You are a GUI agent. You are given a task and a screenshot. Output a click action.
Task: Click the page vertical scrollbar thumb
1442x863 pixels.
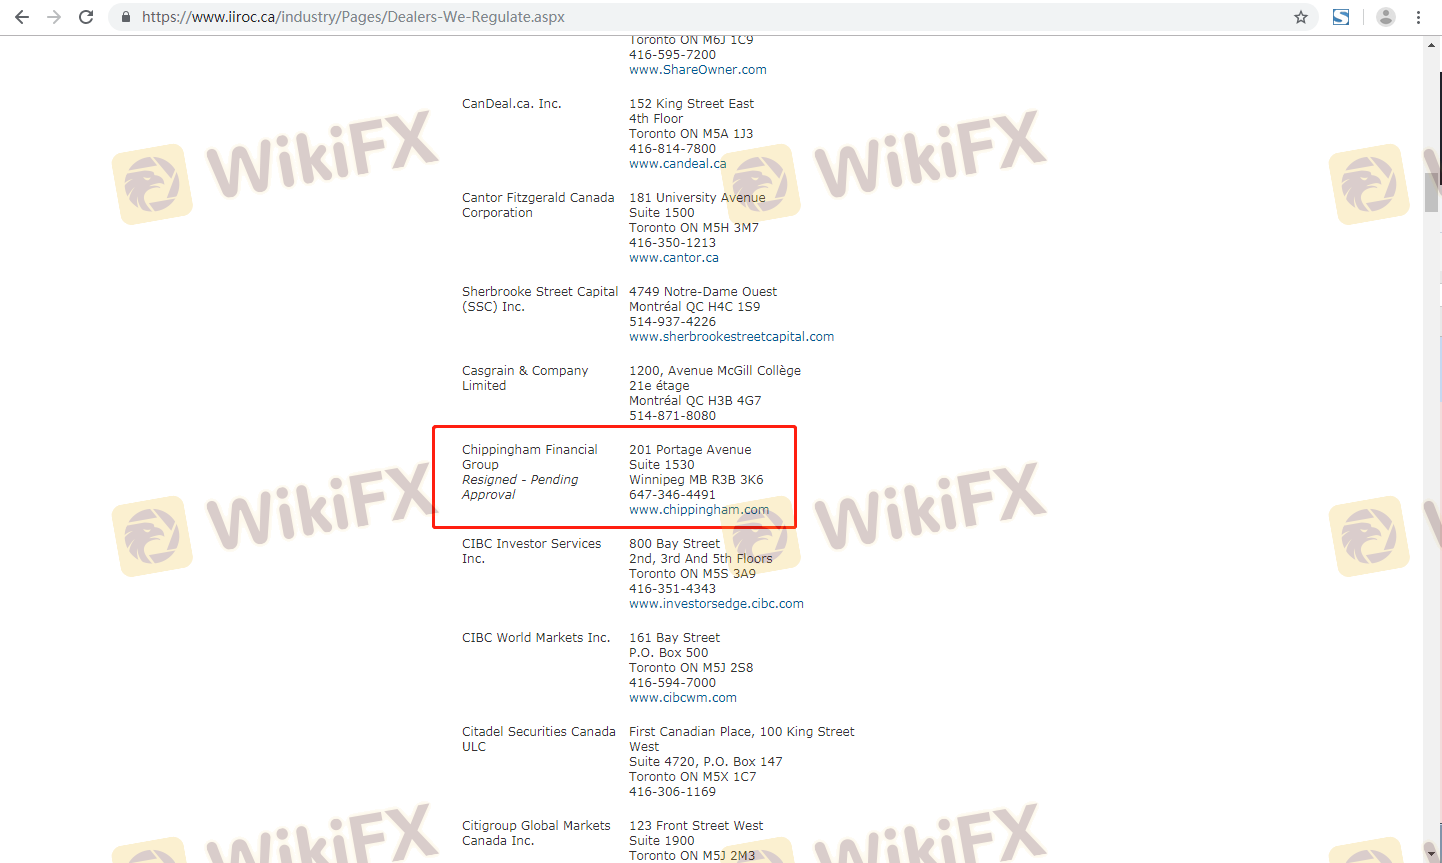(x=1432, y=192)
